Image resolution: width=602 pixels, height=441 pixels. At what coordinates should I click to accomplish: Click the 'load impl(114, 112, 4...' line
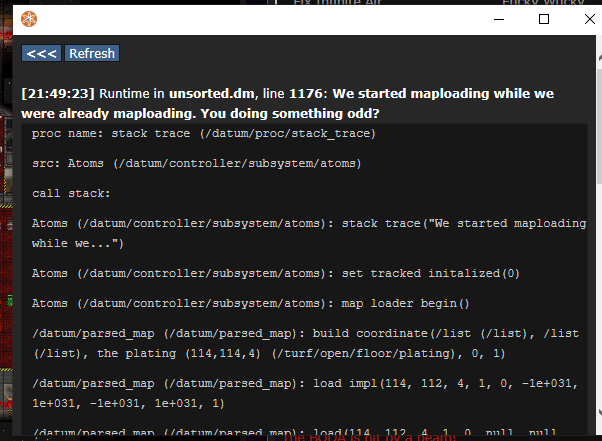[x=305, y=393]
